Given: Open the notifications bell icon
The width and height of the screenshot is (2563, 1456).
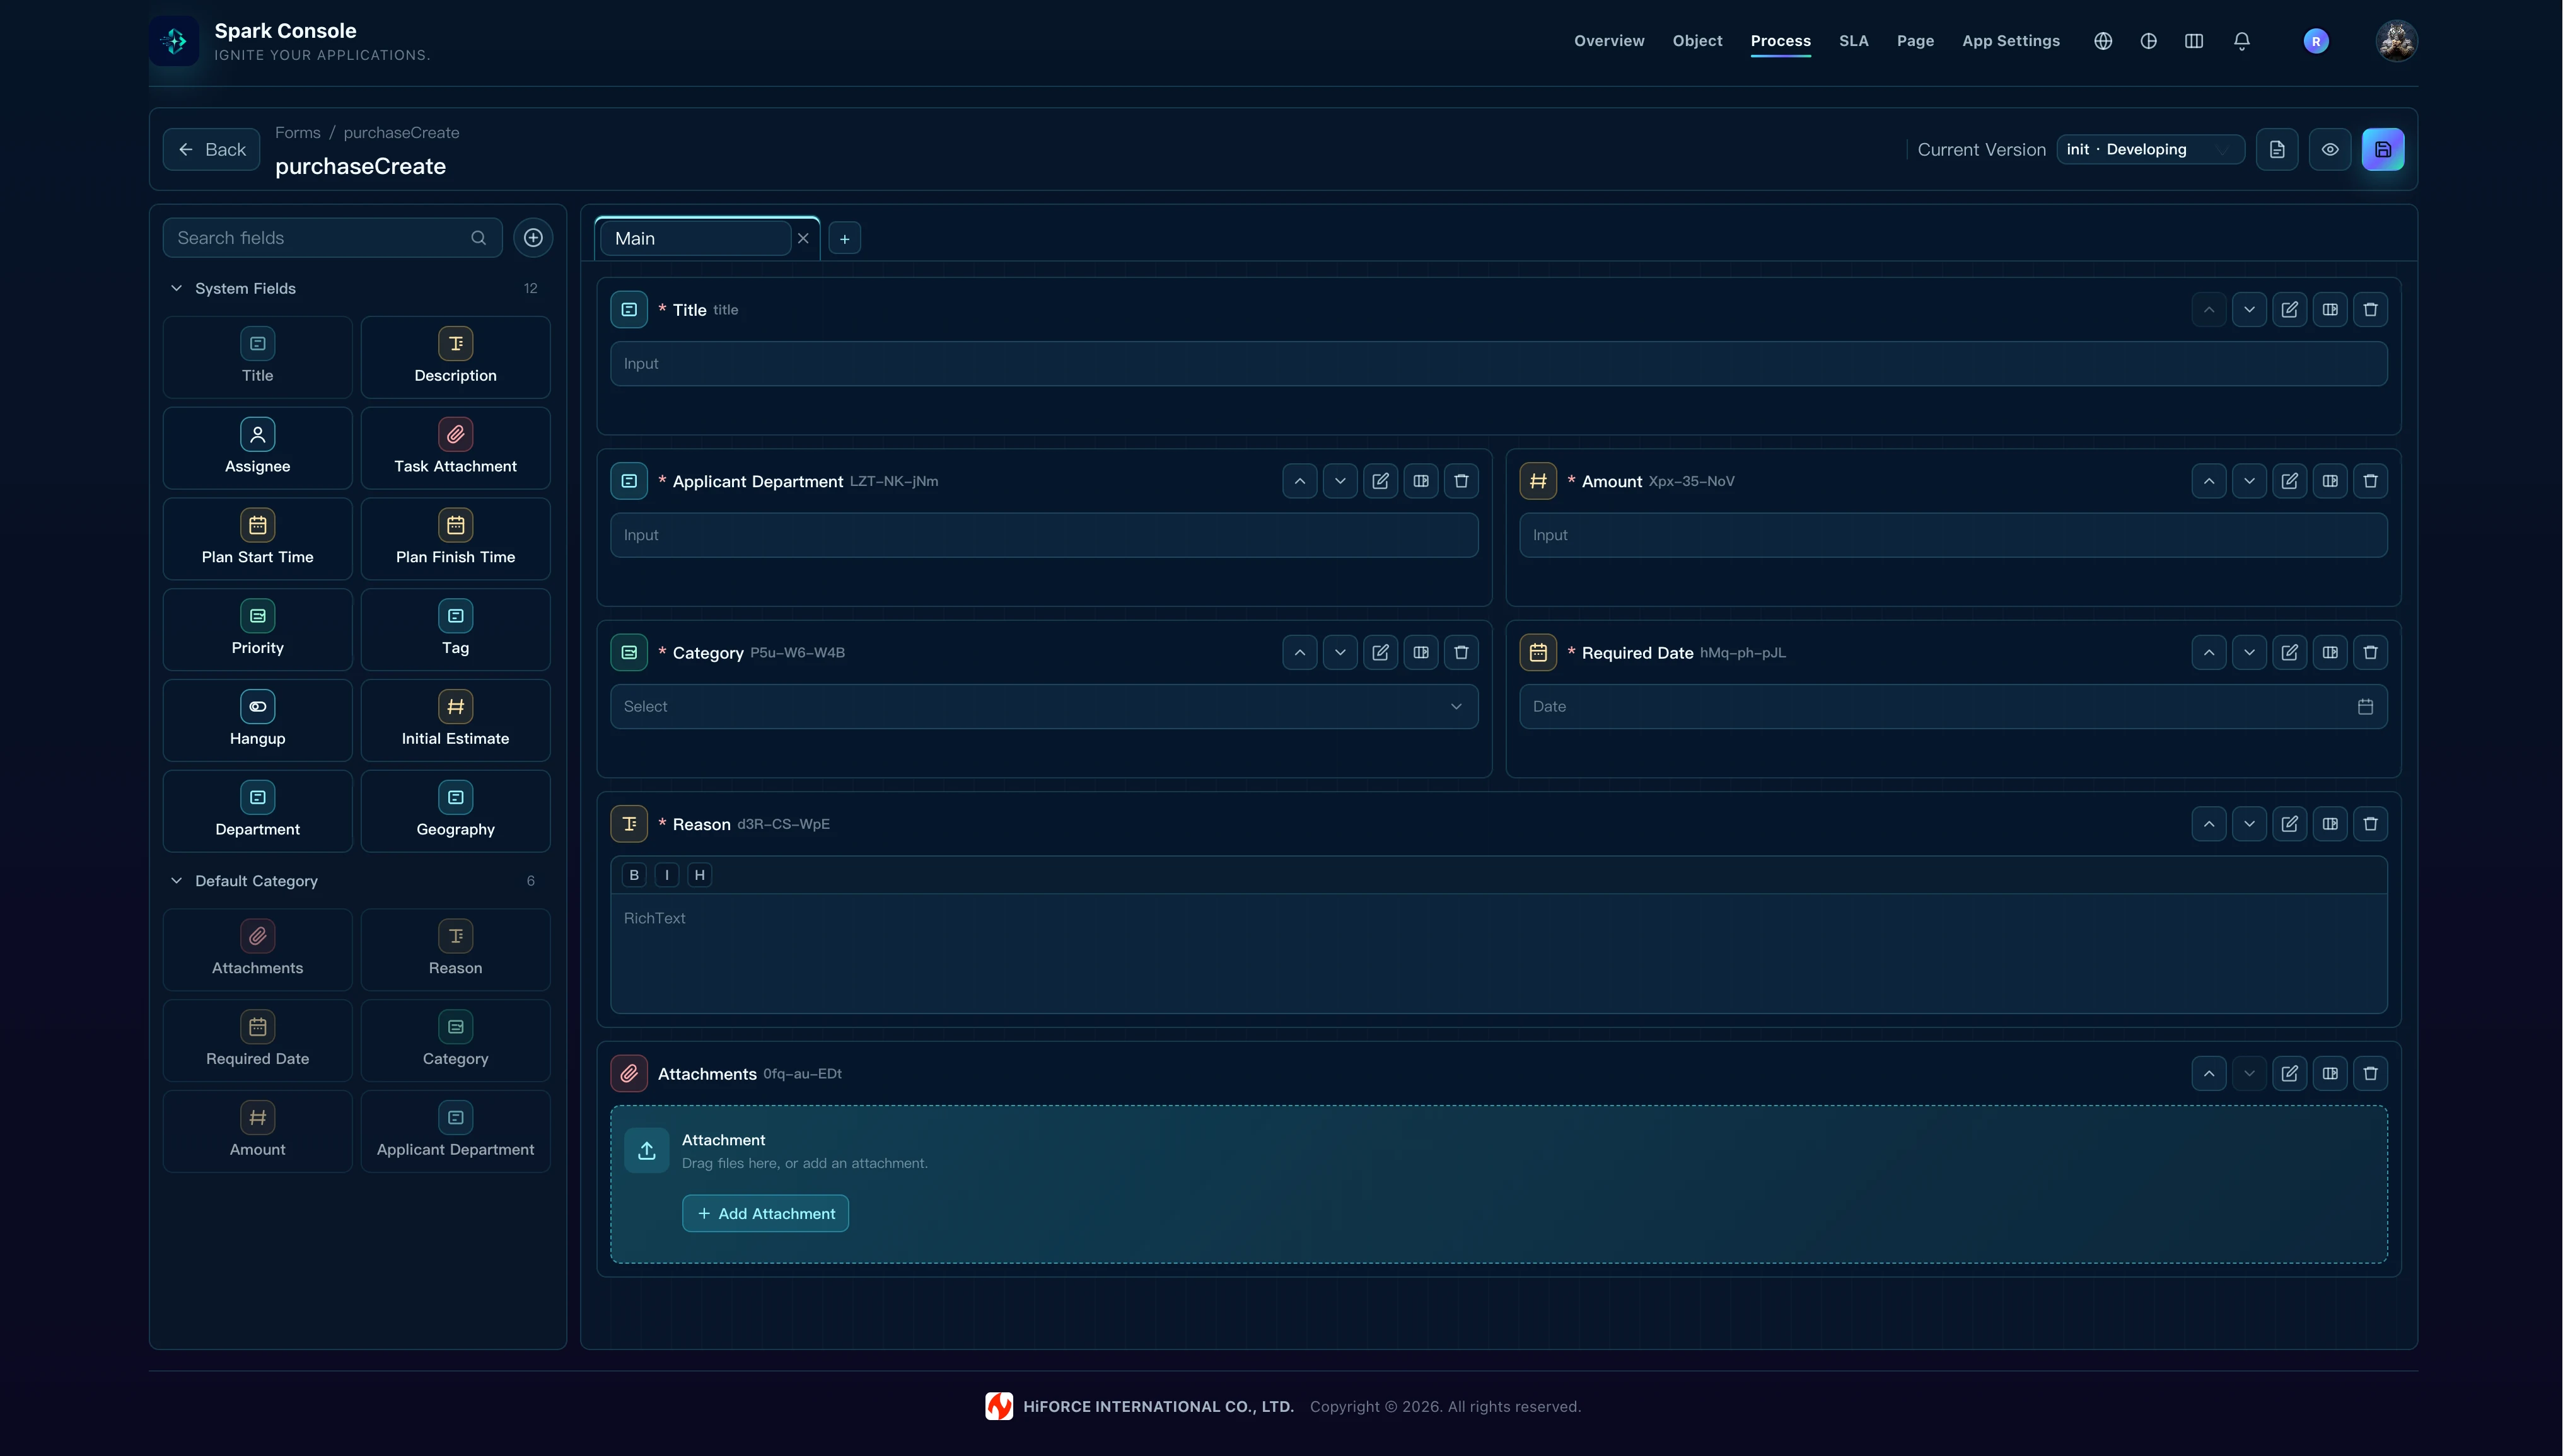Looking at the screenshot, I should 2241,41.
